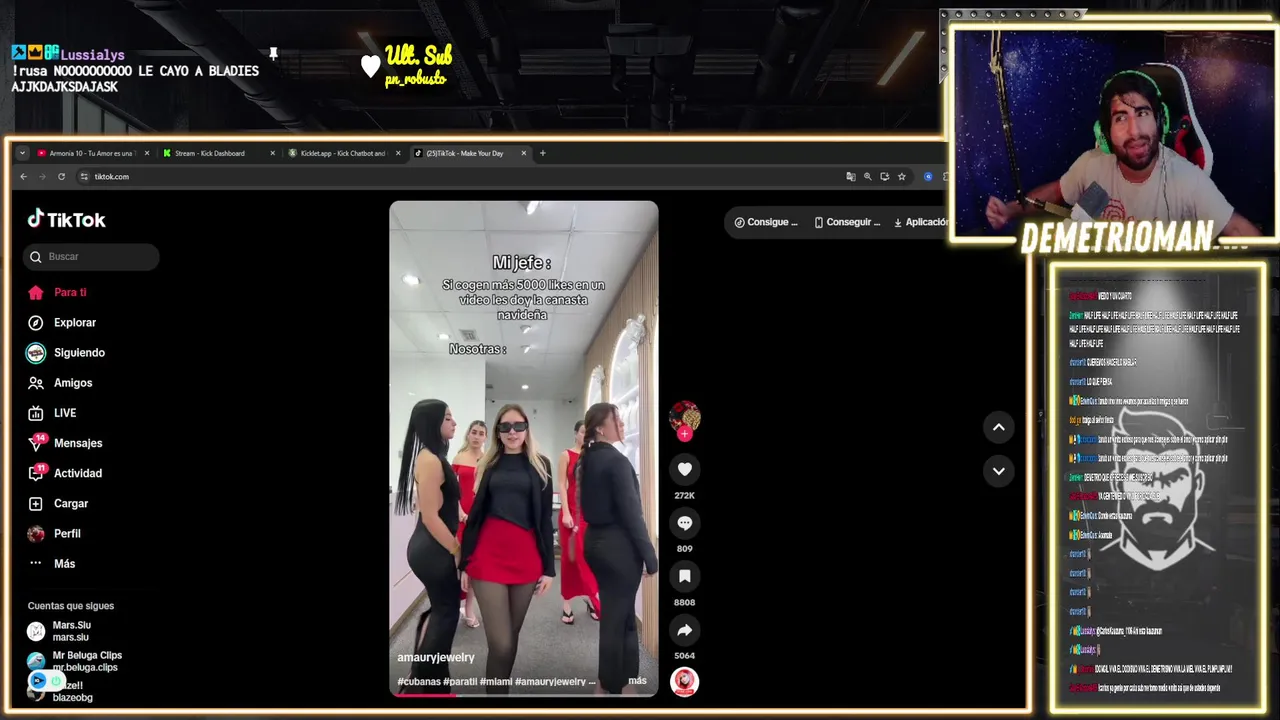Open amauryjewelry profile from video caption

pyautogui.click(x=436, y=657)
